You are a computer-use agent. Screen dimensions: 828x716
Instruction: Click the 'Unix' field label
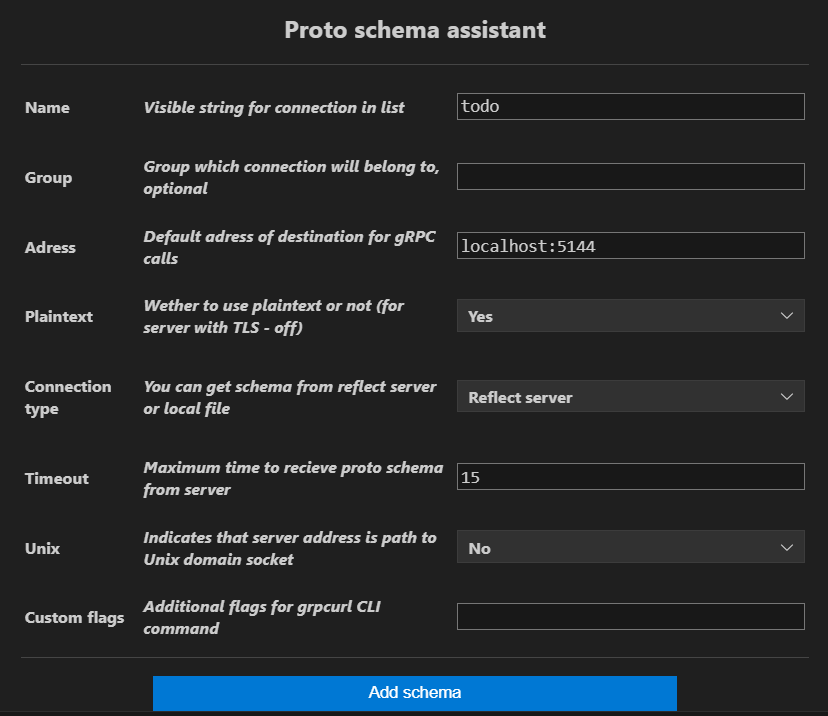coord(42,549)
